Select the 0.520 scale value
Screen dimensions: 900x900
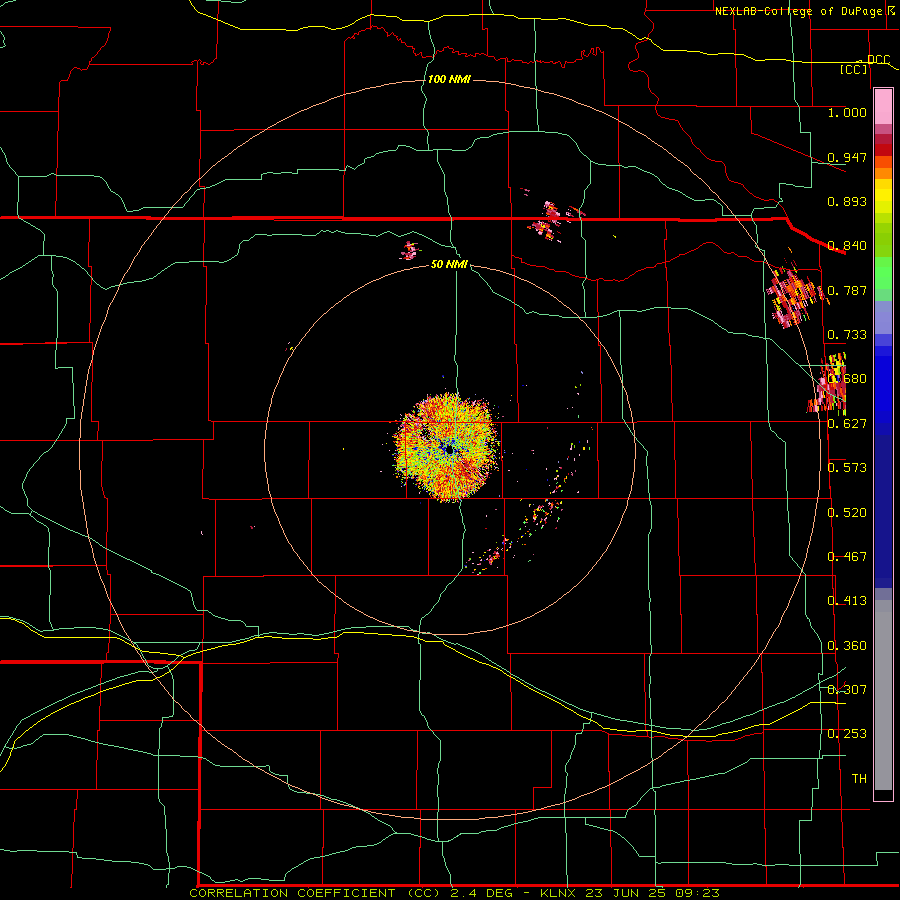pyautogui.click(x=847, y=513)
